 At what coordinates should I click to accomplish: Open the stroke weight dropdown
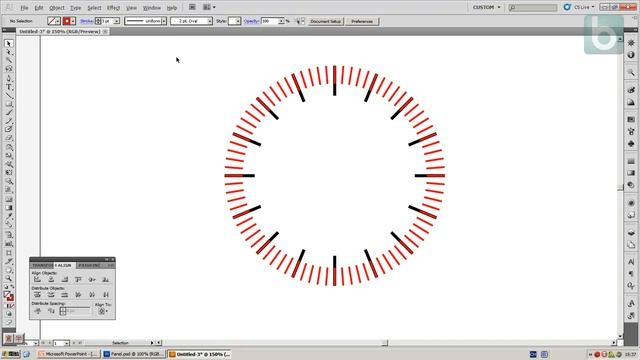[116, 21]
